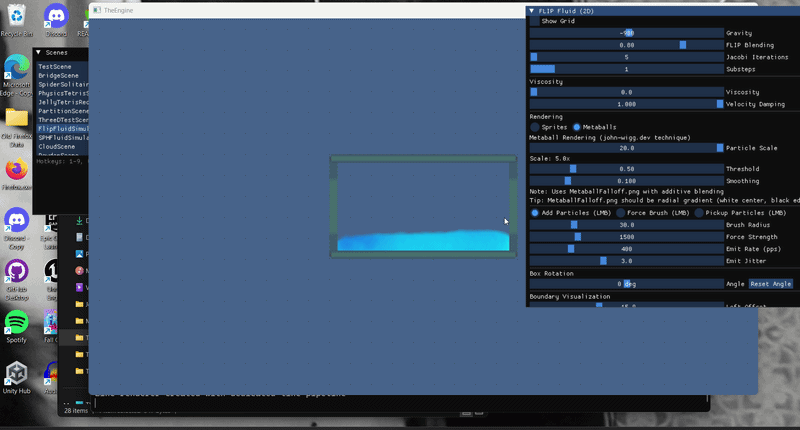This screenshot has width=800, height=430.
Task: Click the Particle Scale slider
Action: click(x=627, y=148)
